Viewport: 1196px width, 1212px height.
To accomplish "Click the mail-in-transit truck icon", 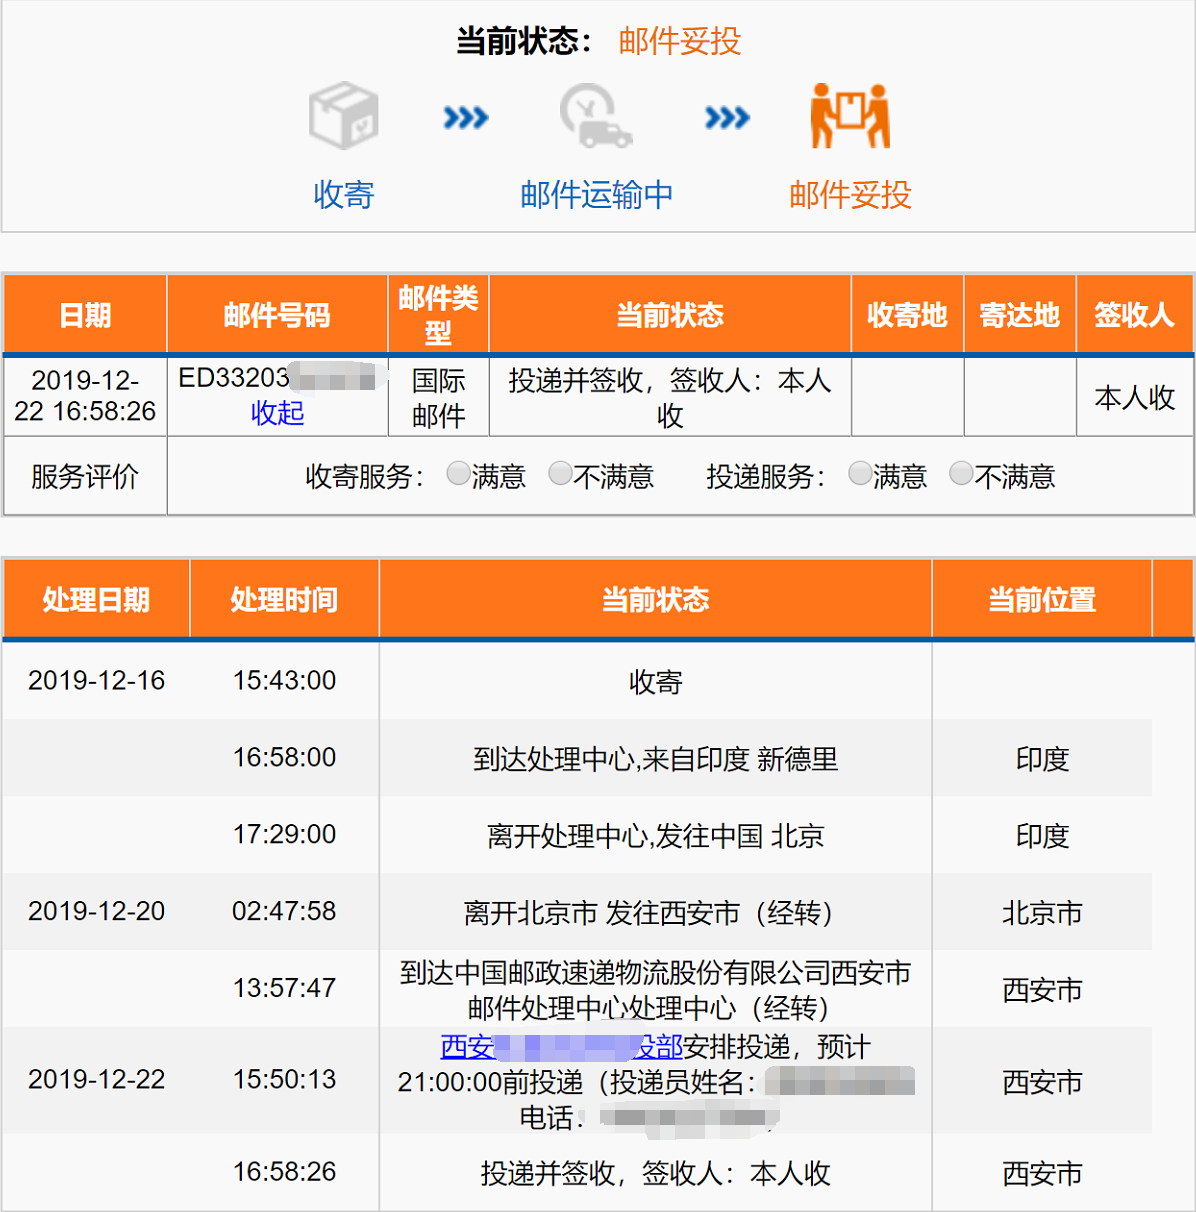I will tap(596, 116).
